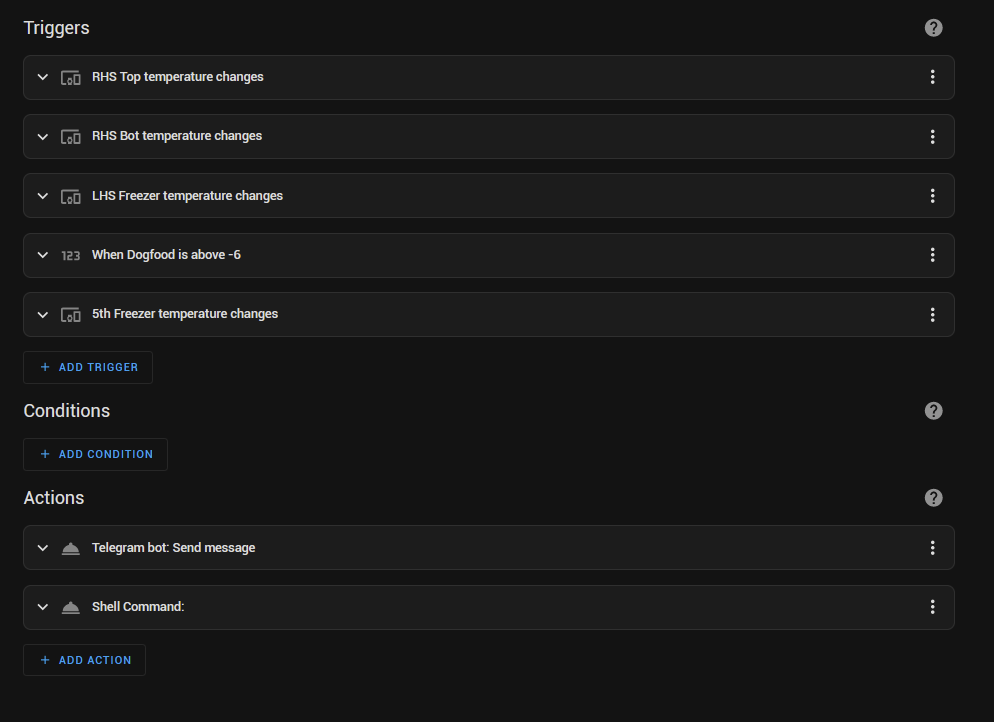Open the Triggers help icon

click(933, 28)
